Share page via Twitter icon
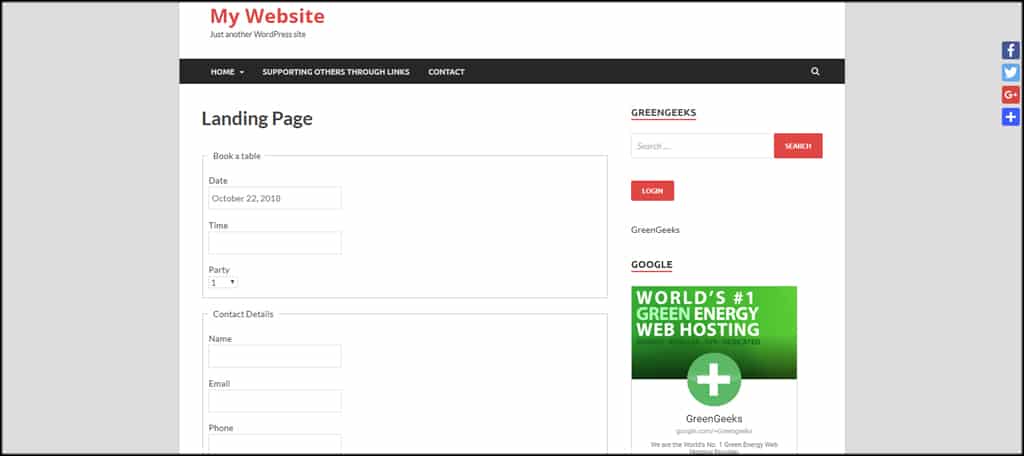The image size is (1024, 456). pyautogui.click(x=1010, y=73)
